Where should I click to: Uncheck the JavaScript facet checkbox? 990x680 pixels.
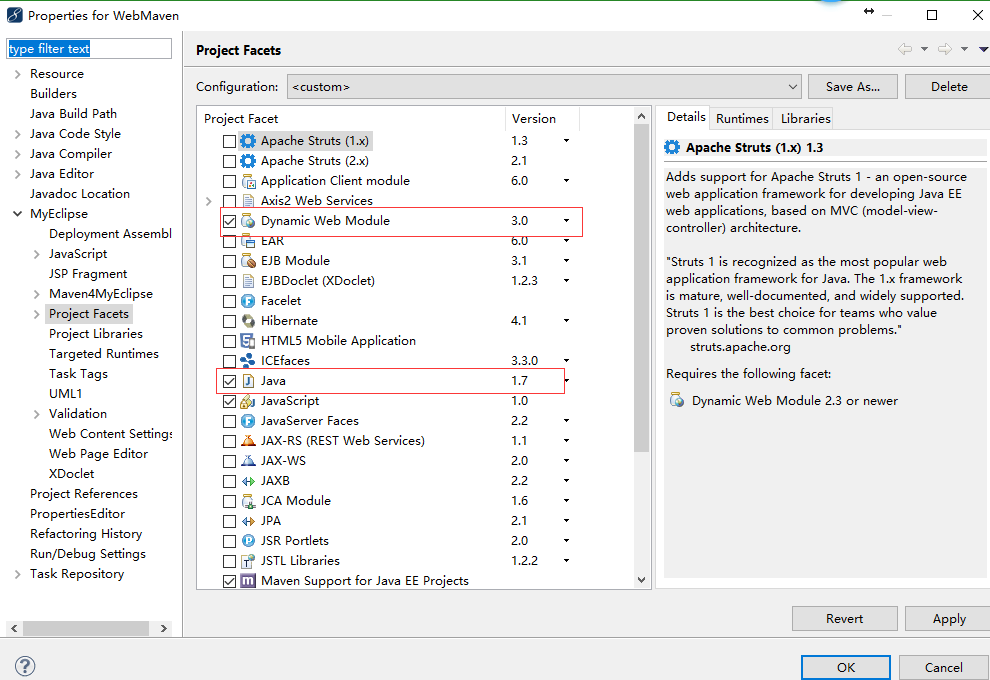tap(229, 402)
